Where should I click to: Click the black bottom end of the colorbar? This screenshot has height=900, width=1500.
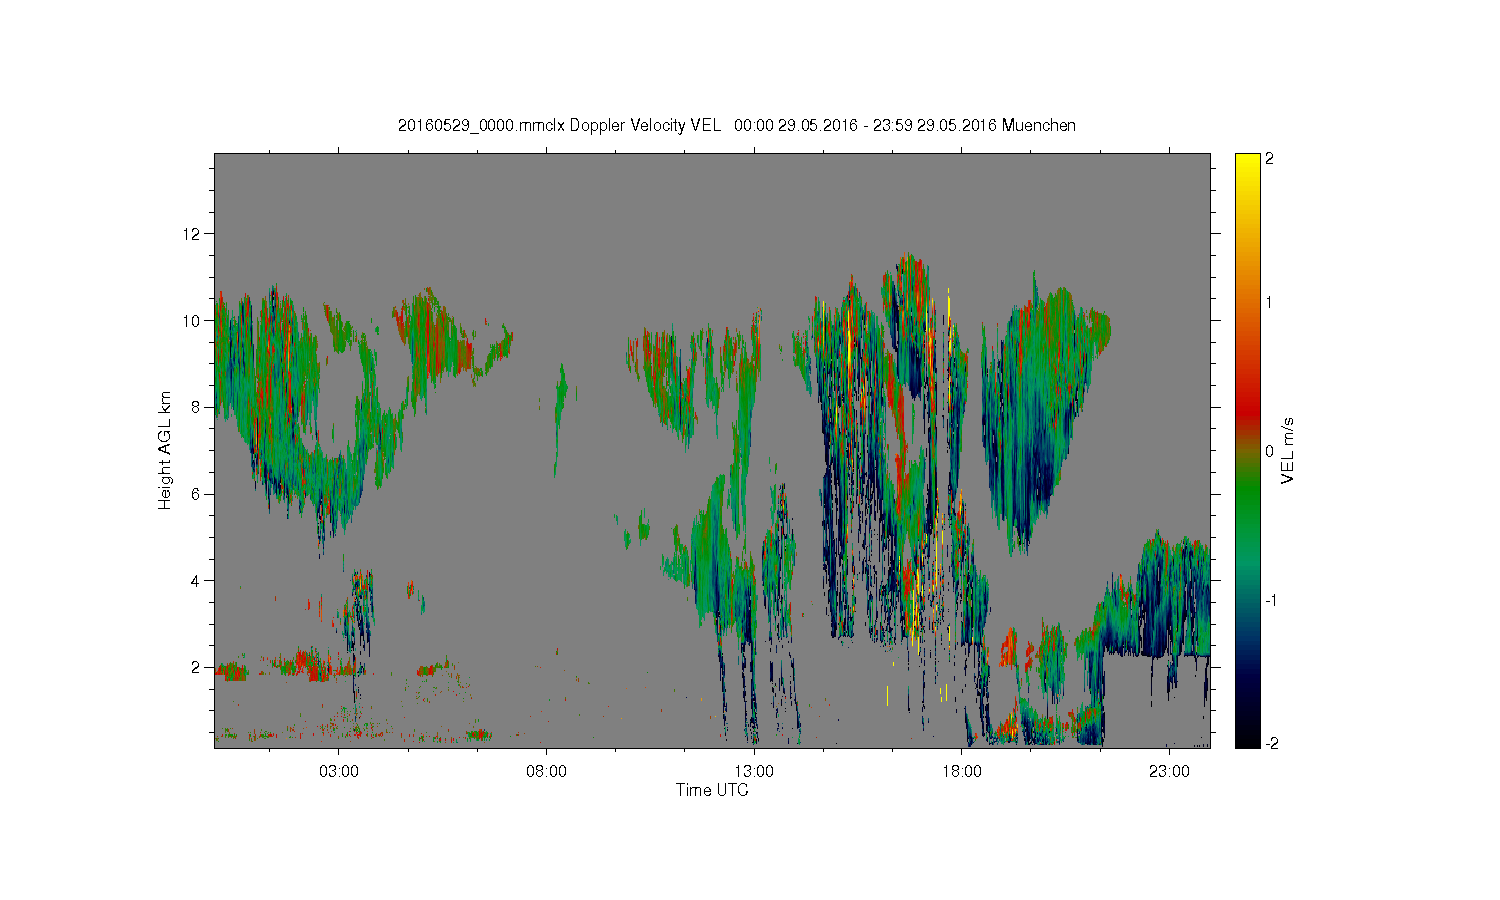pos(1247,735)
